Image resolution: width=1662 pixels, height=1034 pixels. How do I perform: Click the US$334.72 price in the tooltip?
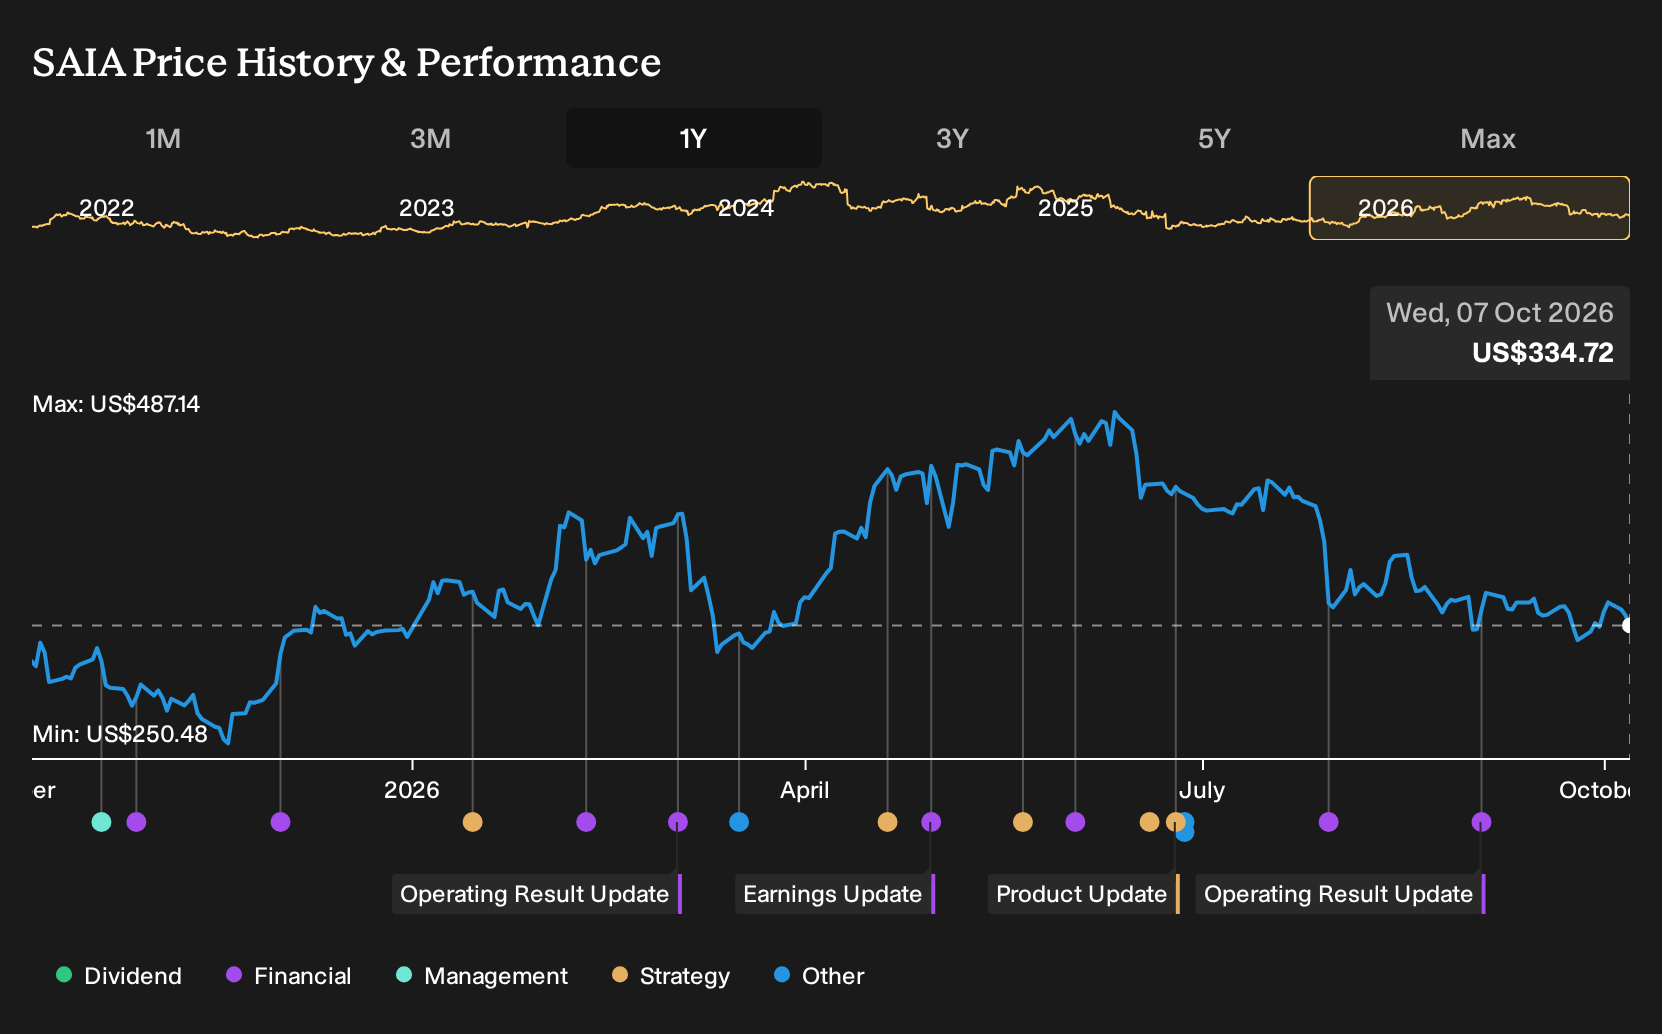pyautogui.click(x=1543, y=352)
